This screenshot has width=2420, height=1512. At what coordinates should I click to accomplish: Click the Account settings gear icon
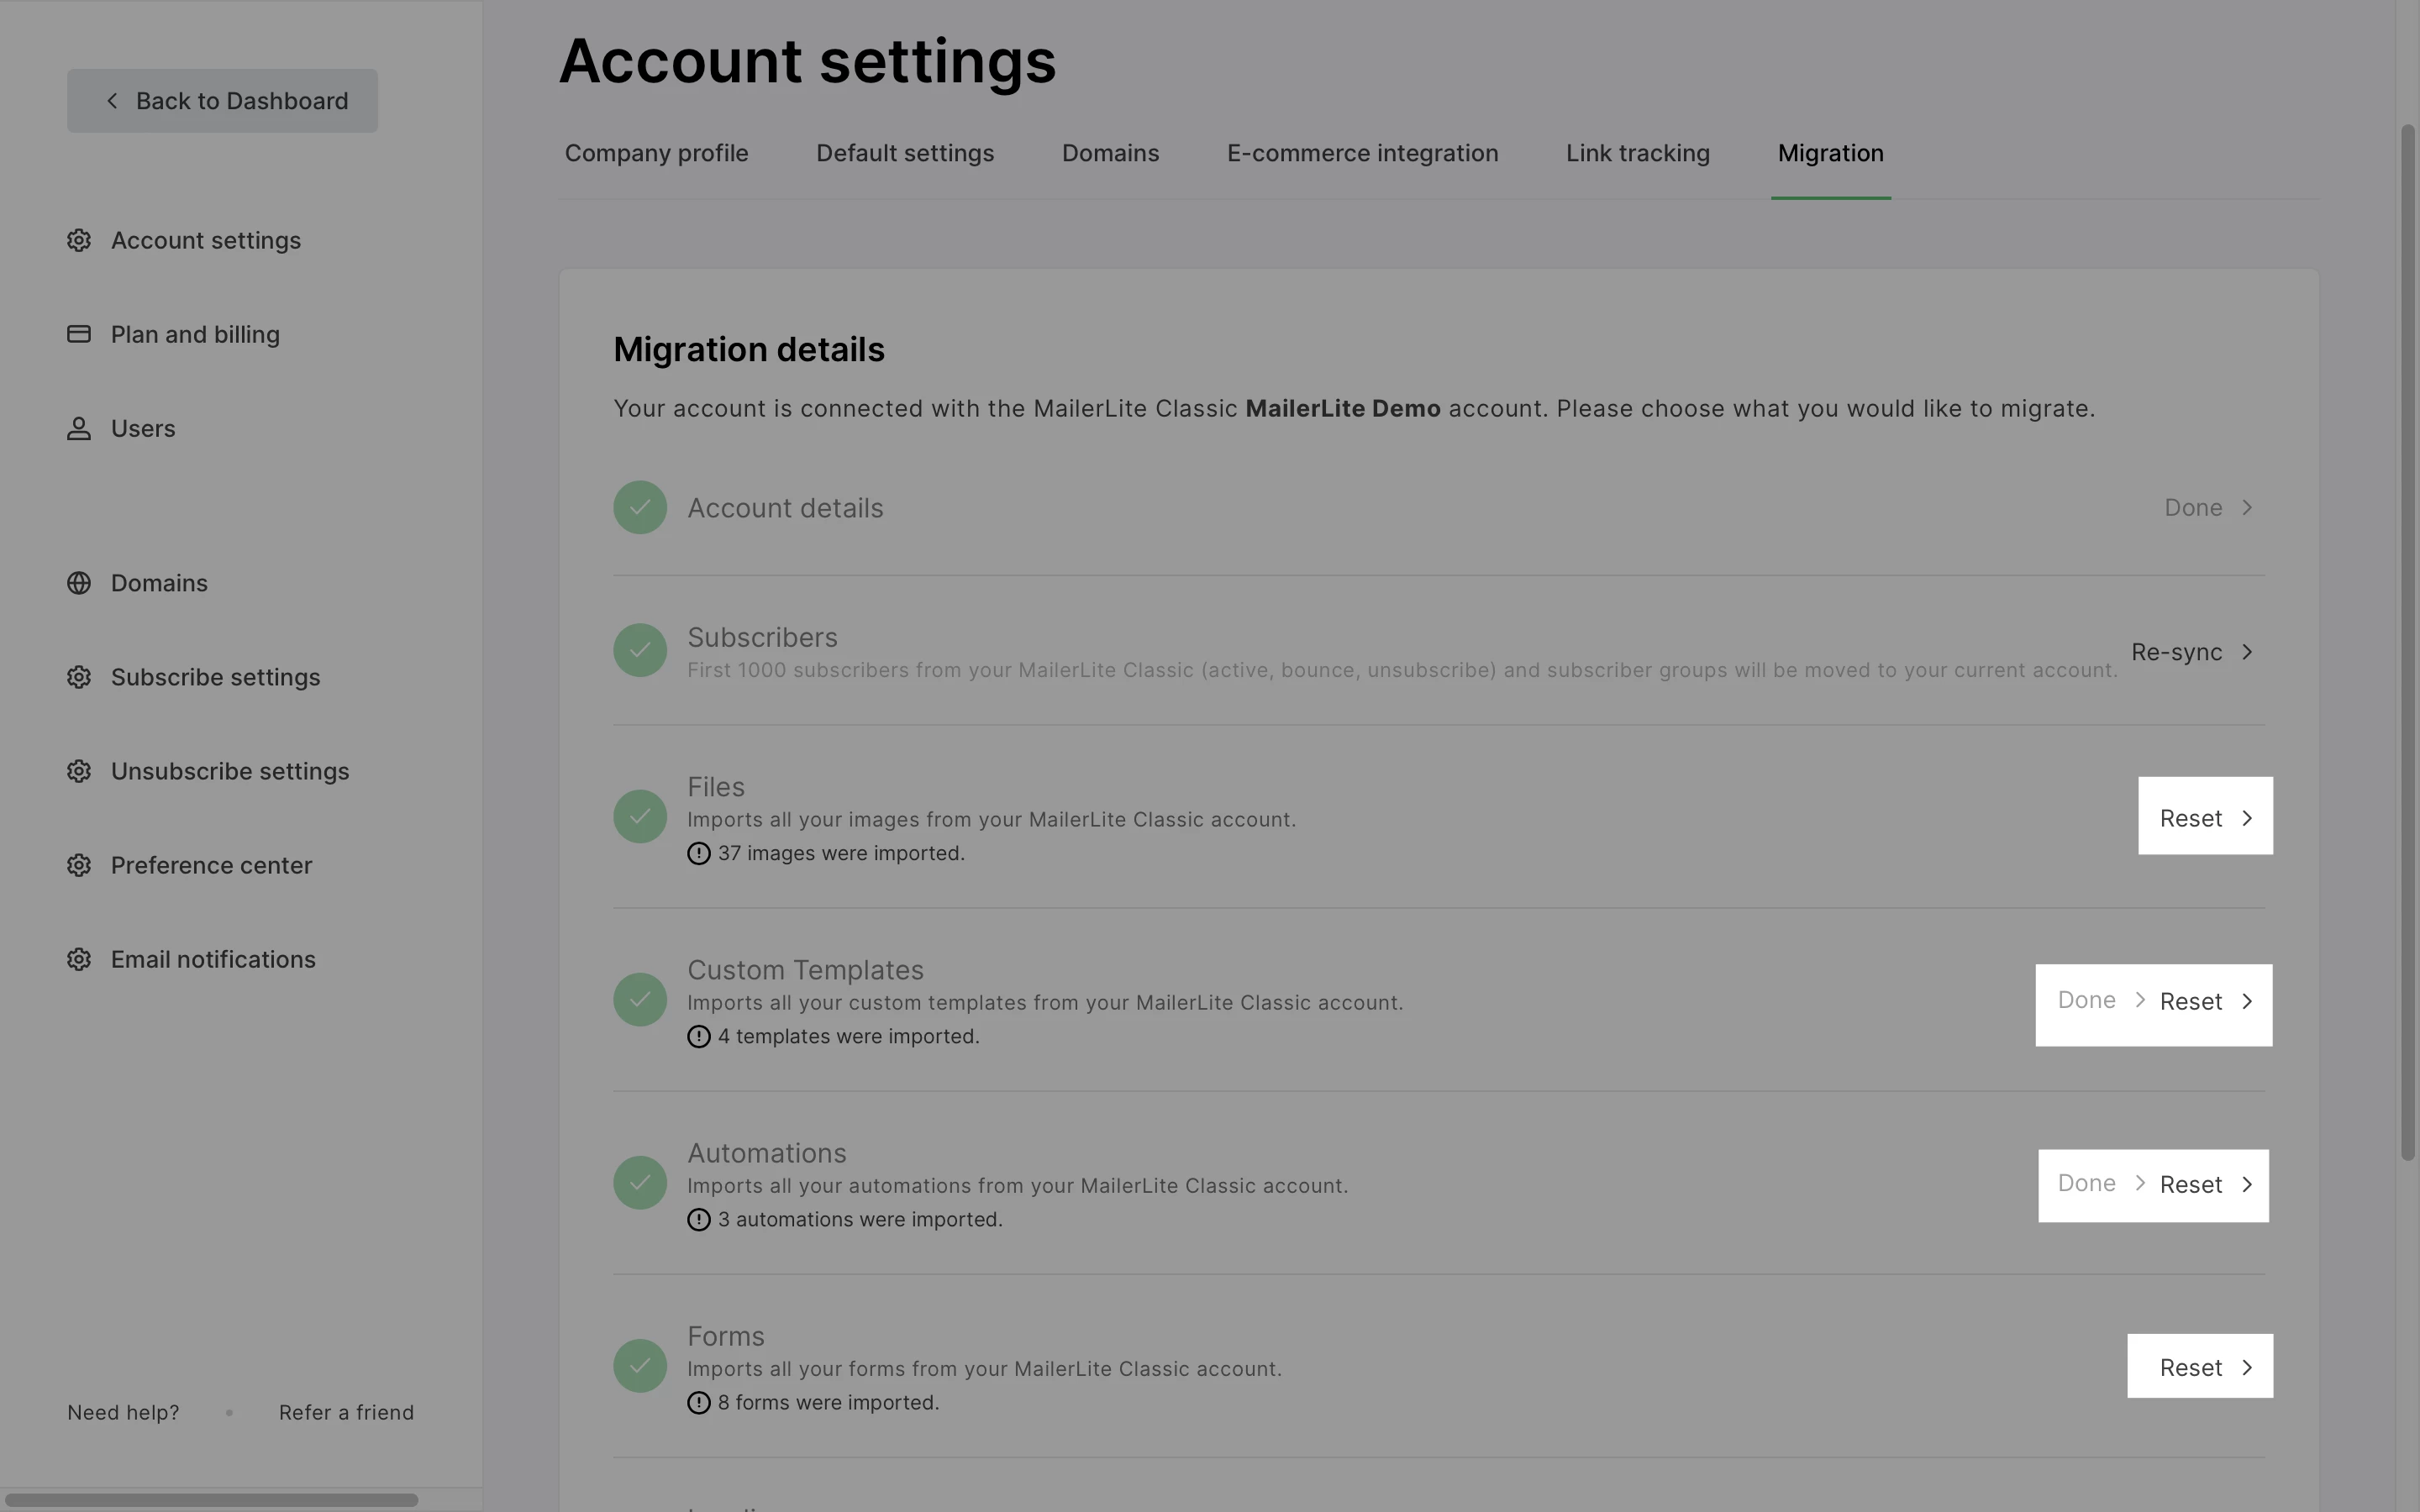point(79,241)
